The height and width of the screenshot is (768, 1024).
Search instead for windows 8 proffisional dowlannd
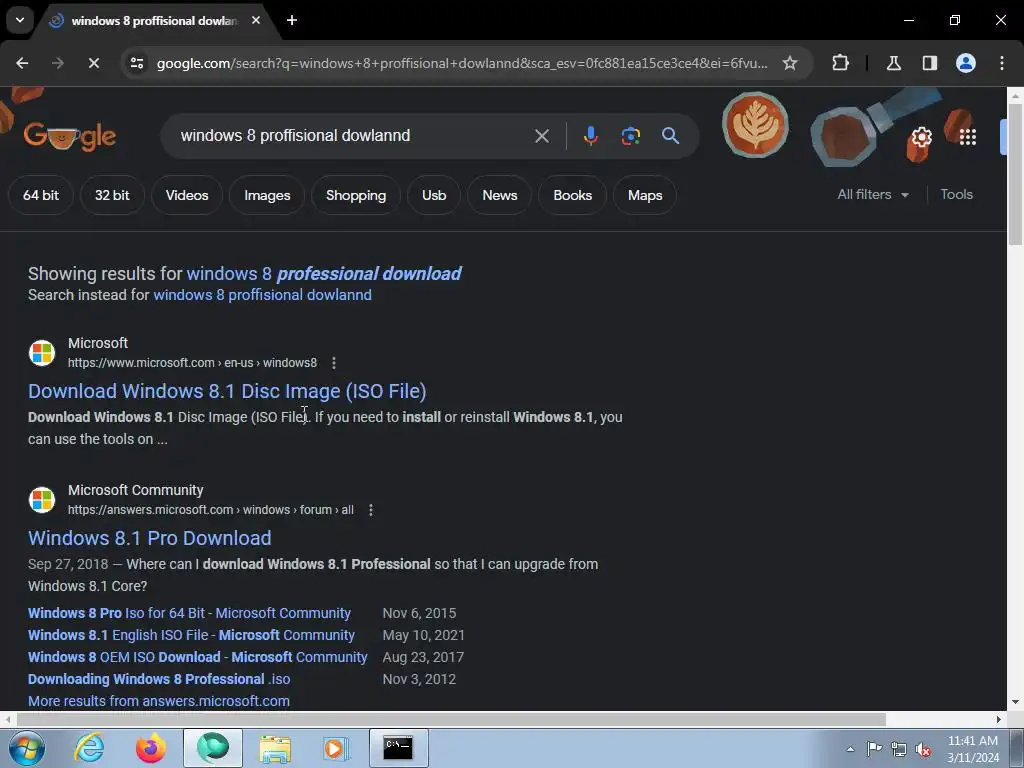click(263, 295)
